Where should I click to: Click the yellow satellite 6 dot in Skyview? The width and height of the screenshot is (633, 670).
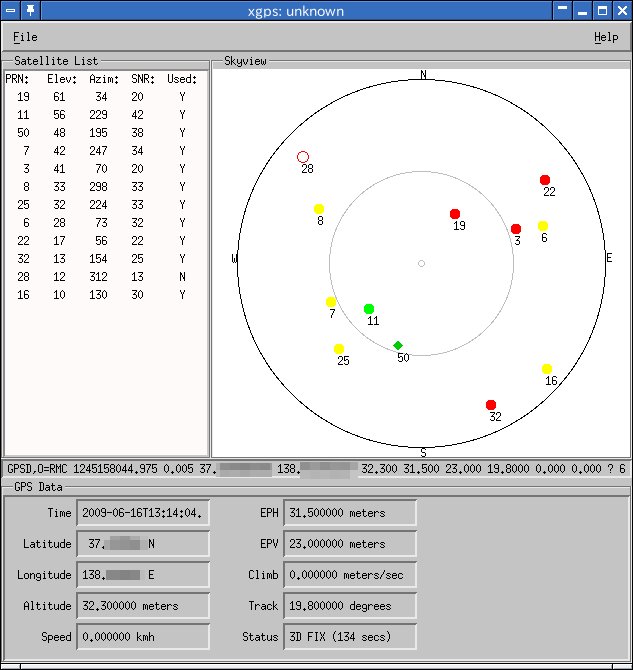(543, 226)
